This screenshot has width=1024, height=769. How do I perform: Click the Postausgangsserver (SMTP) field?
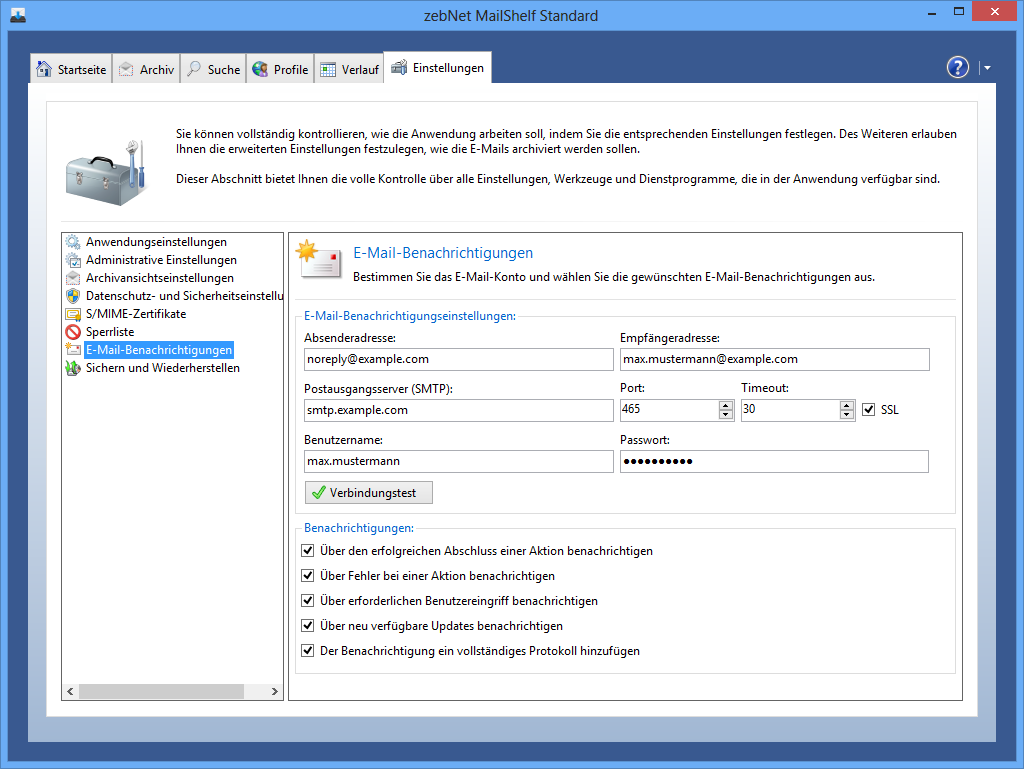tap(458, 411)
